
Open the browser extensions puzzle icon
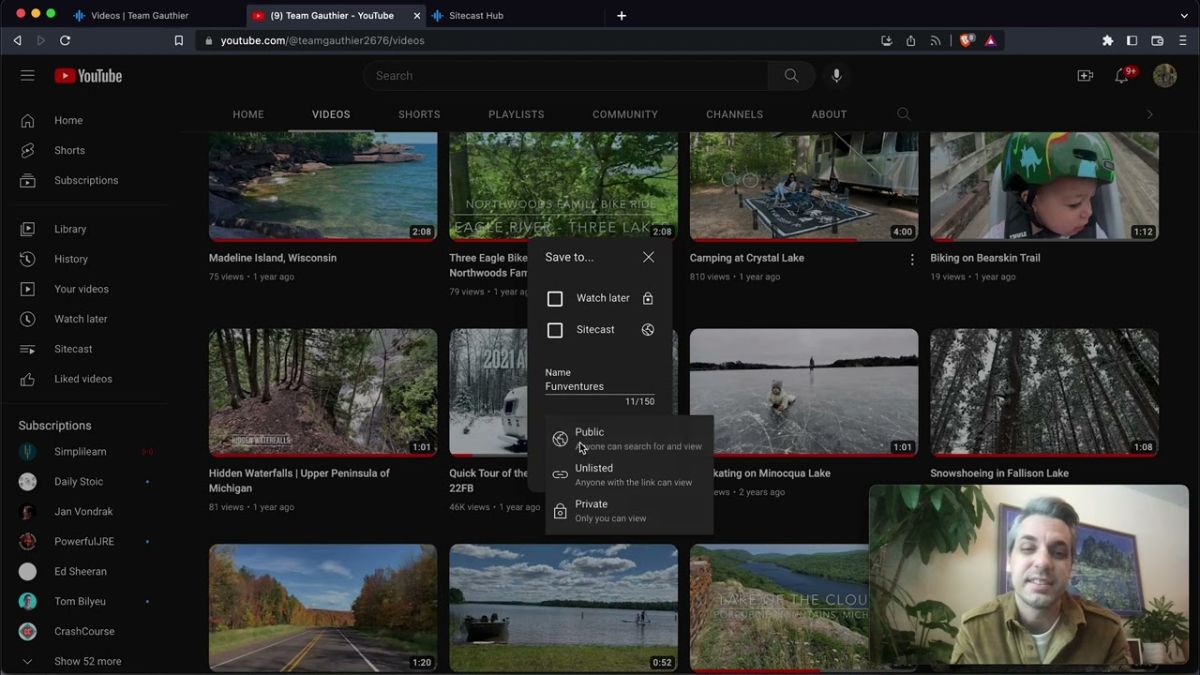pyautogui.click(x=1108, y=41)
